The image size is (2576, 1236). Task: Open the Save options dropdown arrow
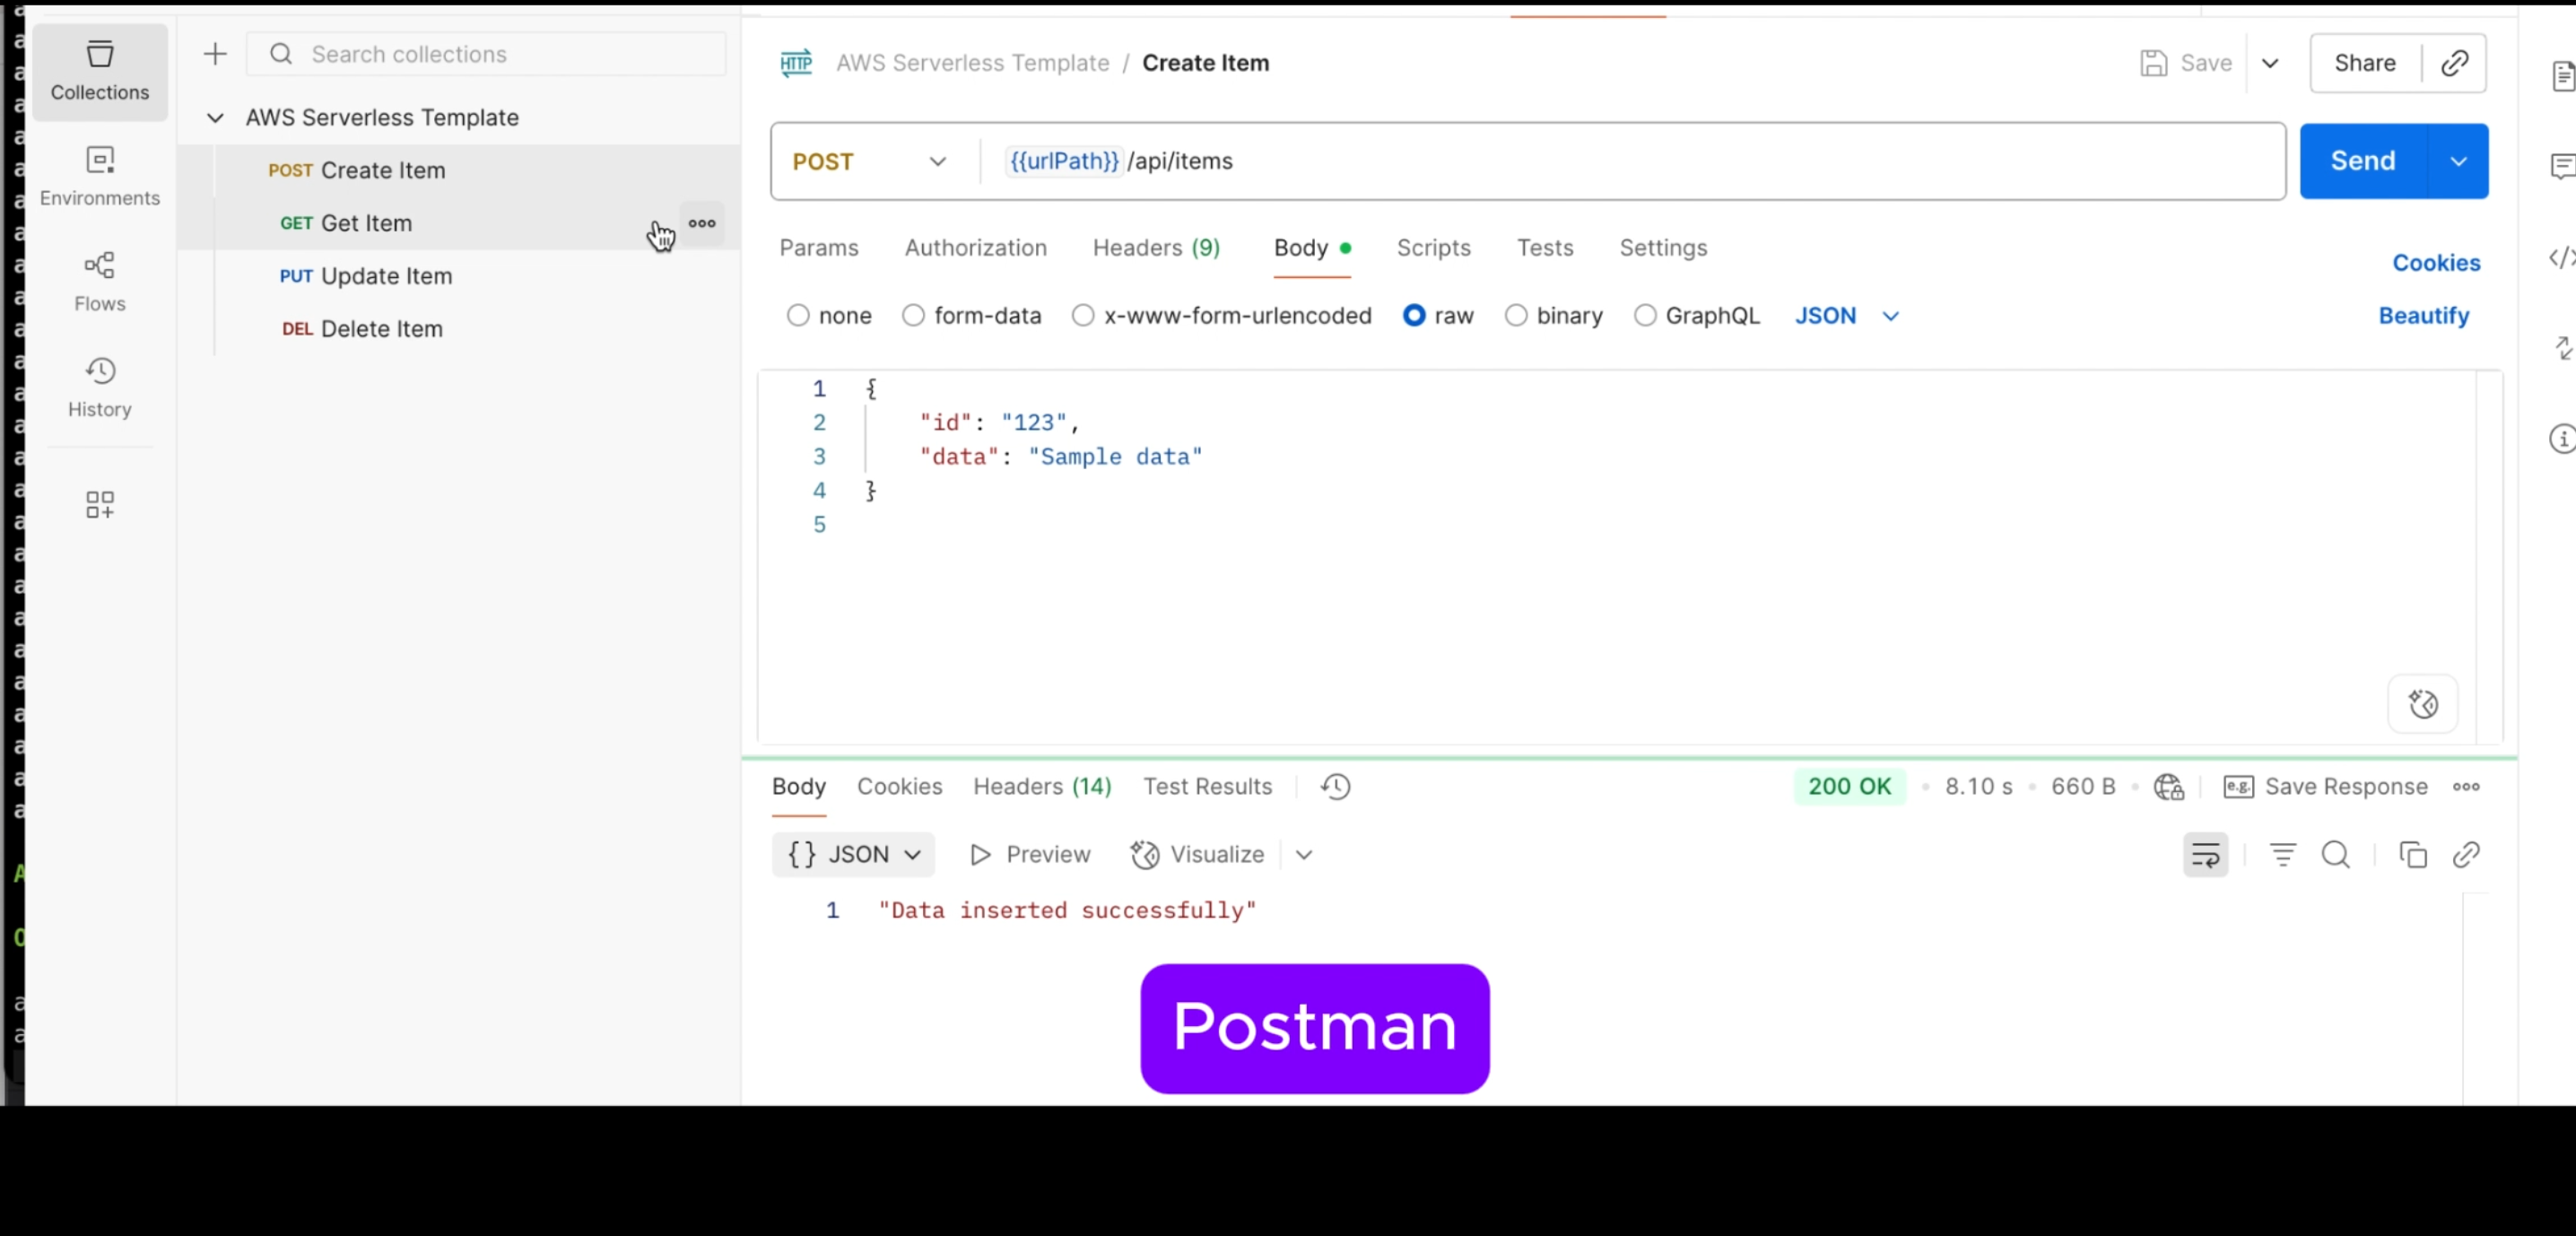point(2270,63)
